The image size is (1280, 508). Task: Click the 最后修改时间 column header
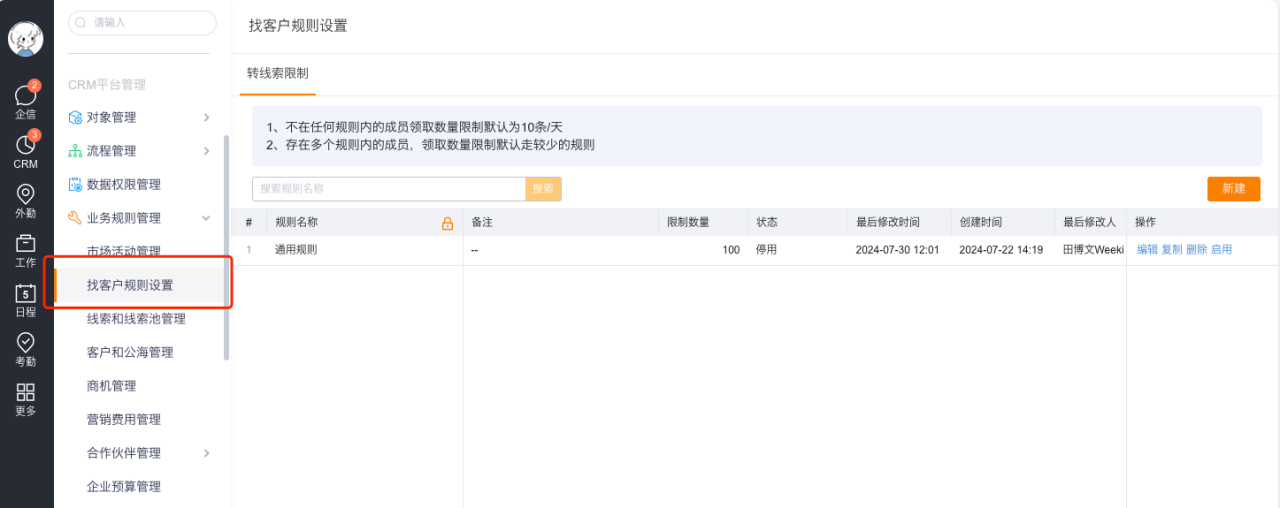tap(888, 223)
